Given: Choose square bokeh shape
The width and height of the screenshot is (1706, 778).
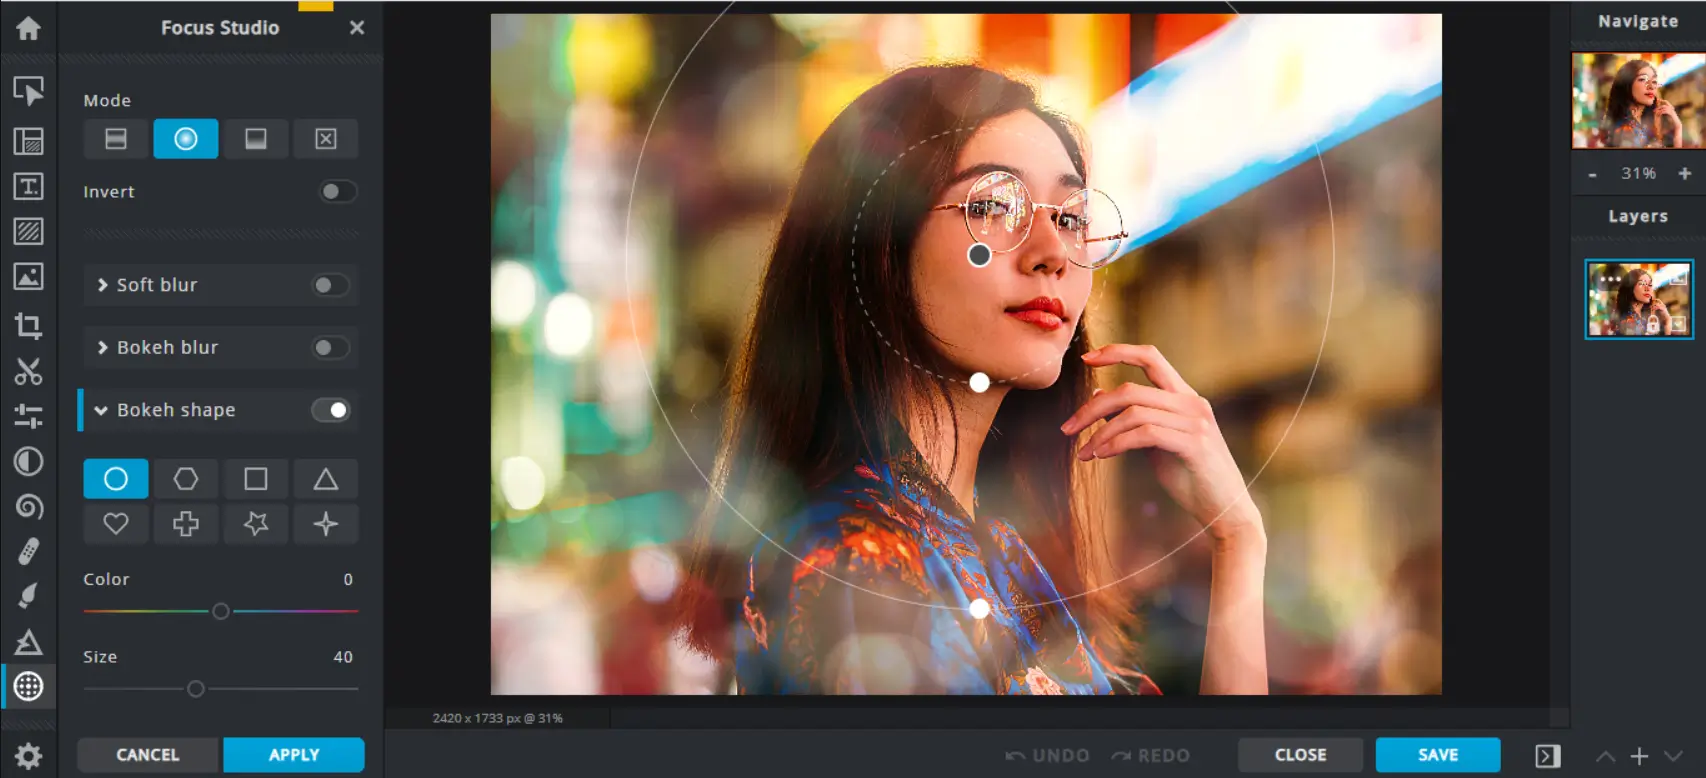Looking at the screenshot, I should coord(256,479).
